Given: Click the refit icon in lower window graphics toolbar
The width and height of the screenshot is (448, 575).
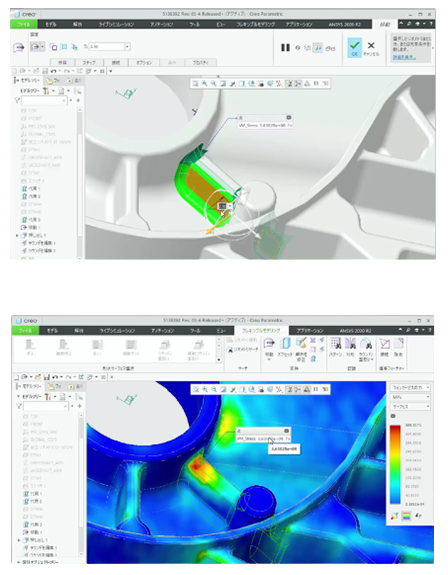Looking at the screenshot, I should click(x=196, y=389).
